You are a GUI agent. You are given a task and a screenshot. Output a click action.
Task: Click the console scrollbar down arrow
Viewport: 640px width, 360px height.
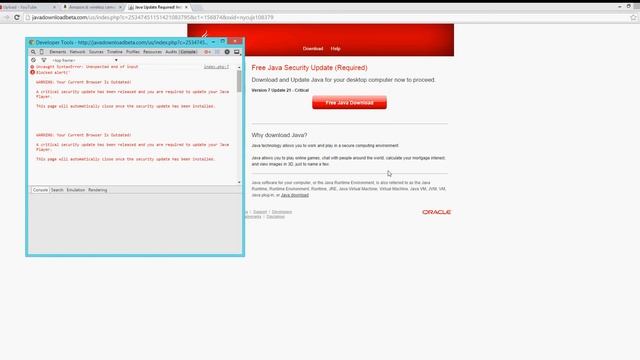click(239, 182)
